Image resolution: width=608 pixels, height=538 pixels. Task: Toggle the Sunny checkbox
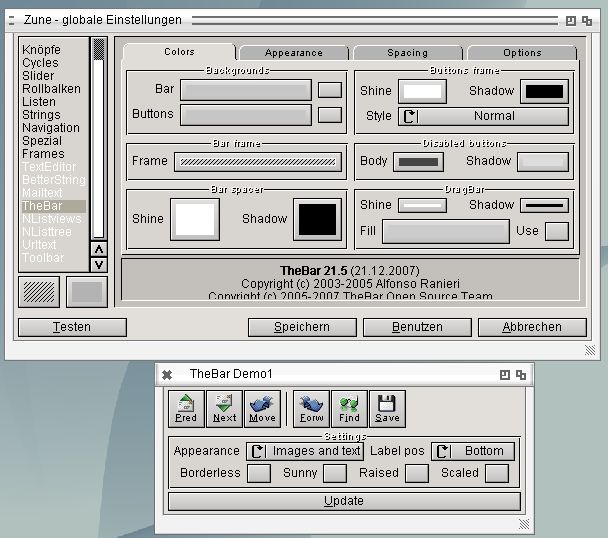click(x=334, y=473)
